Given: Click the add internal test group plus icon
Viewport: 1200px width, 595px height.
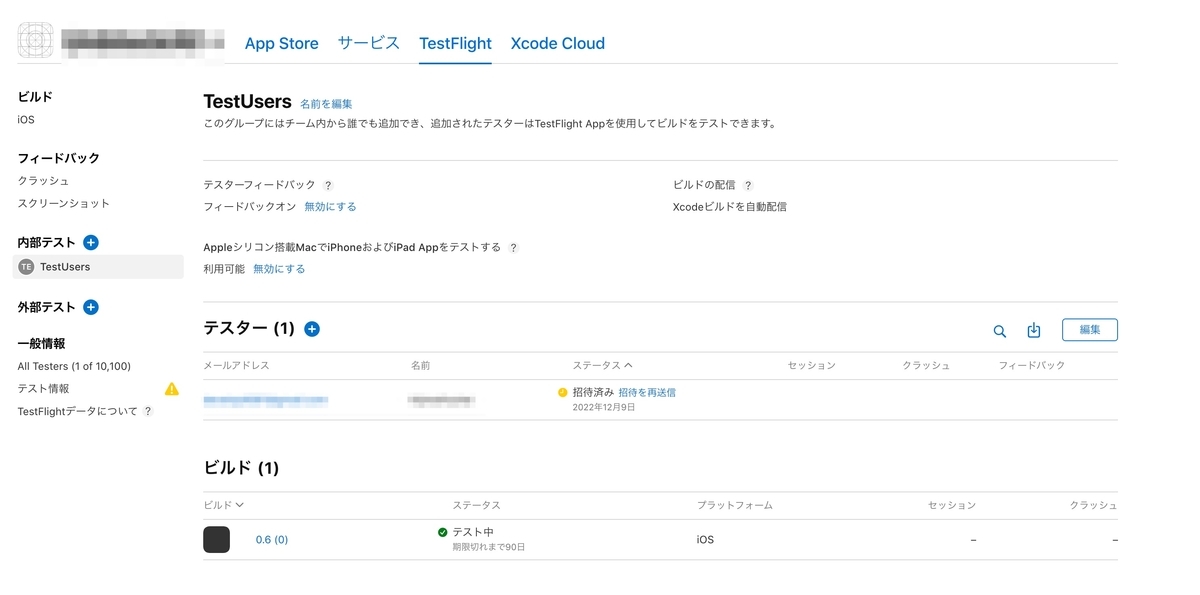Looking at the screenshot, I should [91, 242].
